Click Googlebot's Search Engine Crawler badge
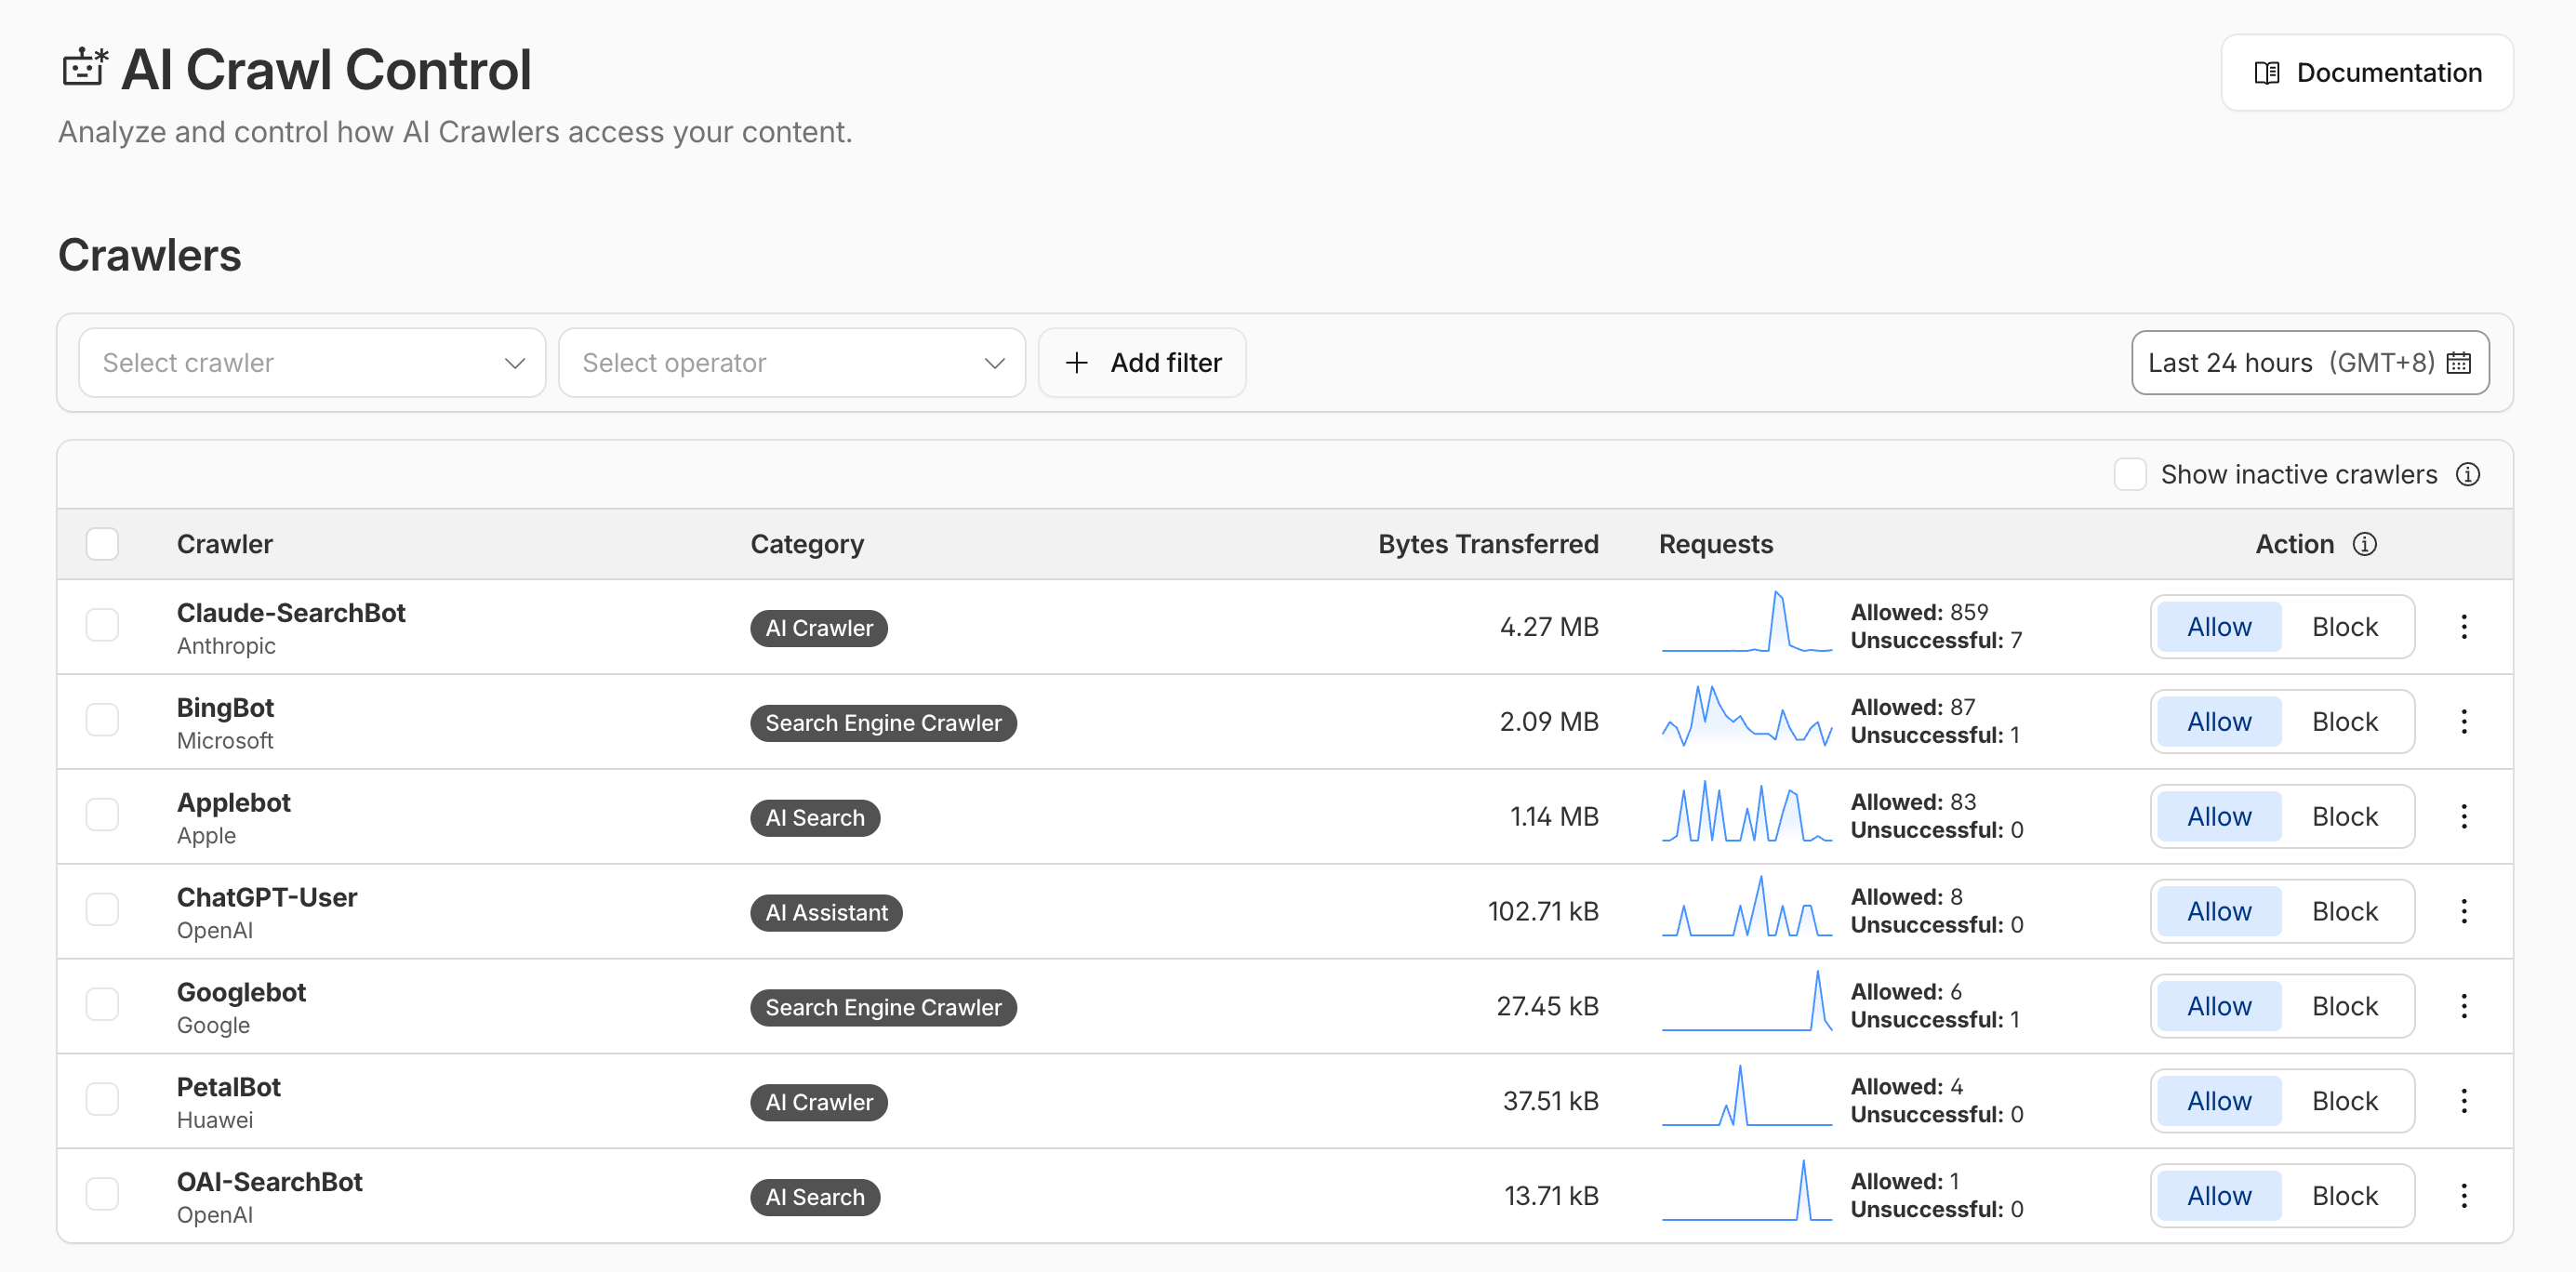The height and width of the screenshot is (1272, 2576). [883, 1008]
